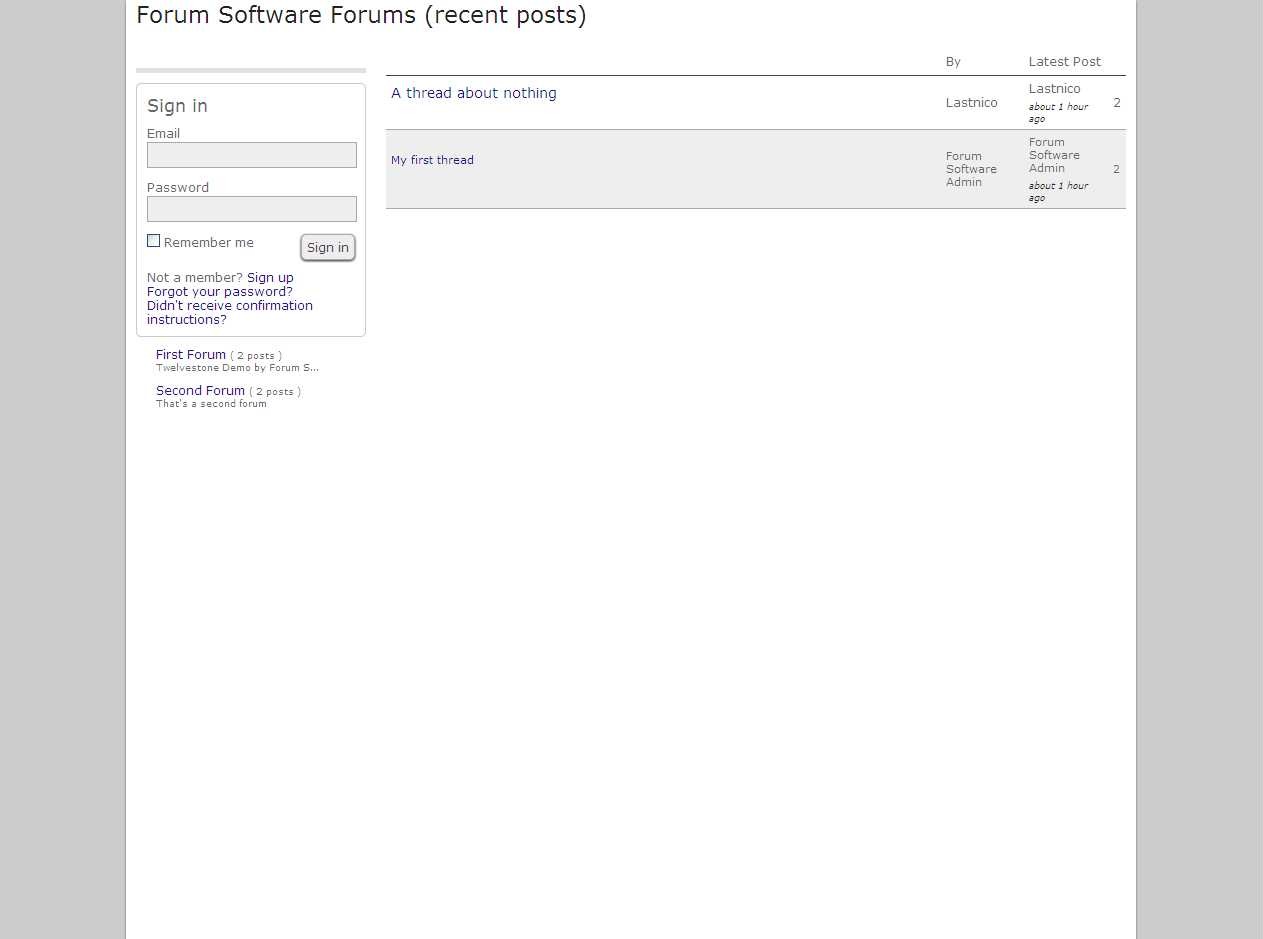Select Forum Software Admin under Latest Post

tap(1054, 155)
